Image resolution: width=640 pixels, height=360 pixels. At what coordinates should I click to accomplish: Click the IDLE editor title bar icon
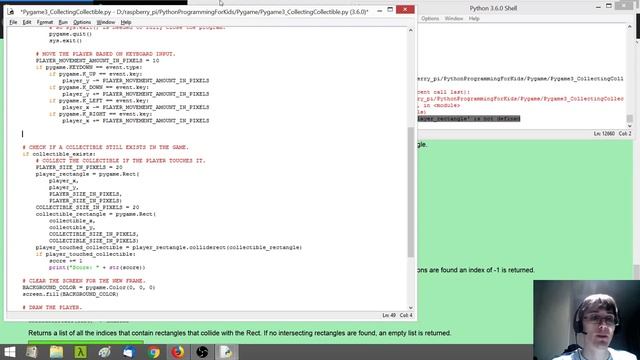[x=11, y=11]
